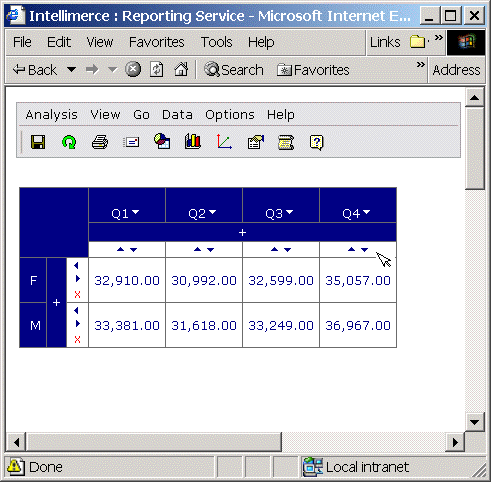Open the Back button history dropdown
Viewport: 491px width, 482px height.
tap(71, 70)
